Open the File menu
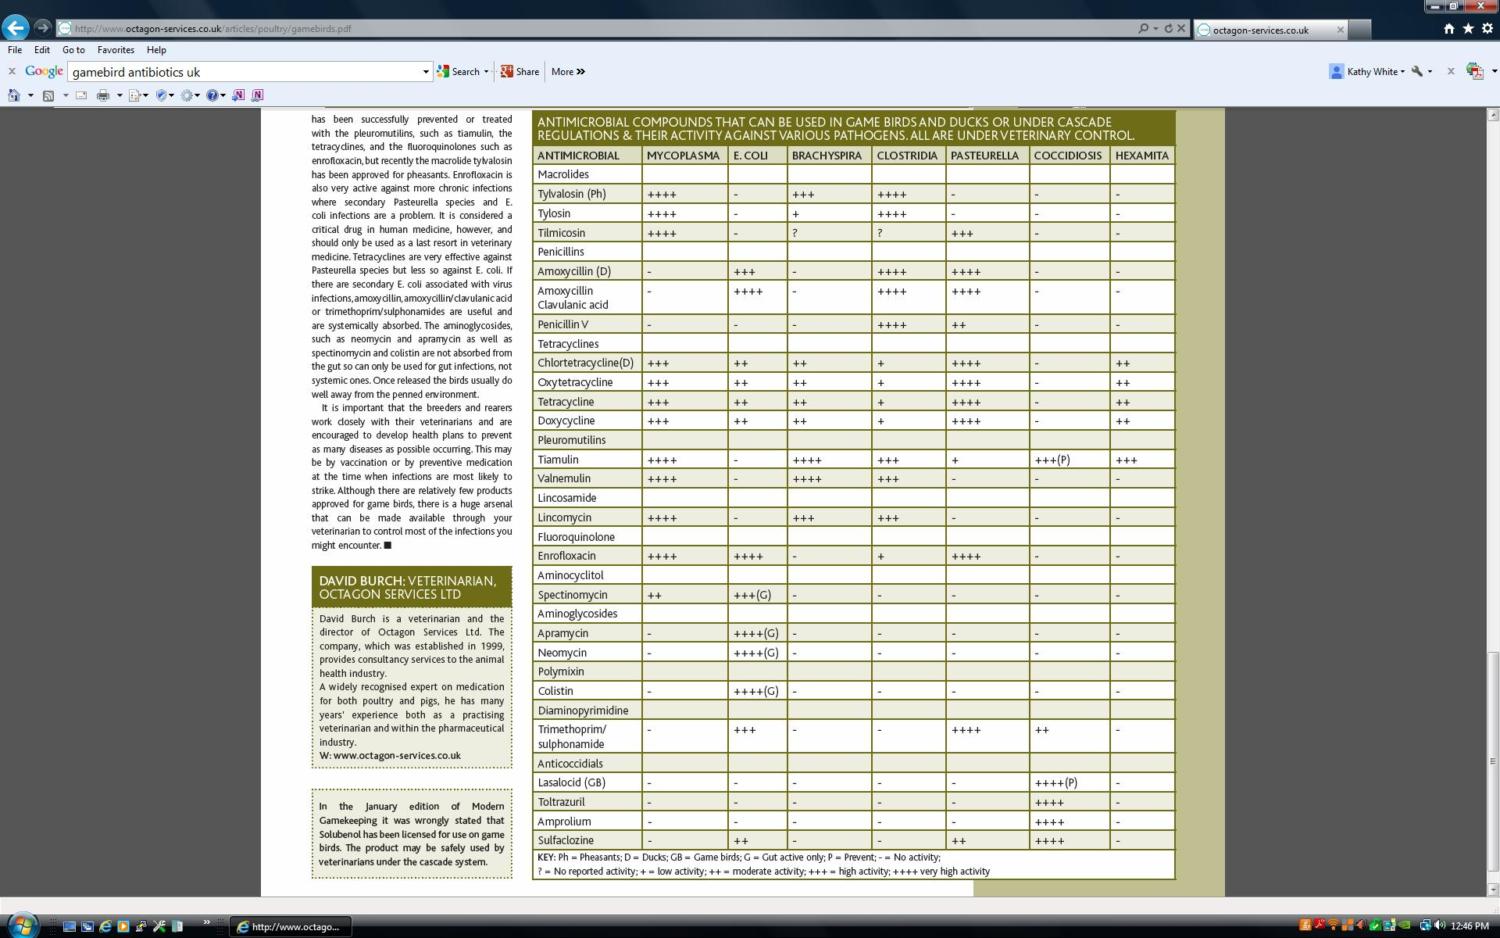Viewport: 1500px width, 938px height. click(x=15, y=50)
